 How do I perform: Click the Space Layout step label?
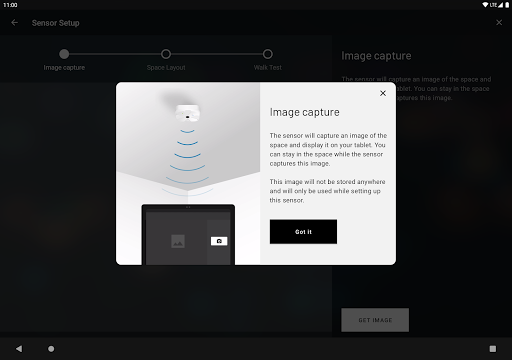click(166, 68)
